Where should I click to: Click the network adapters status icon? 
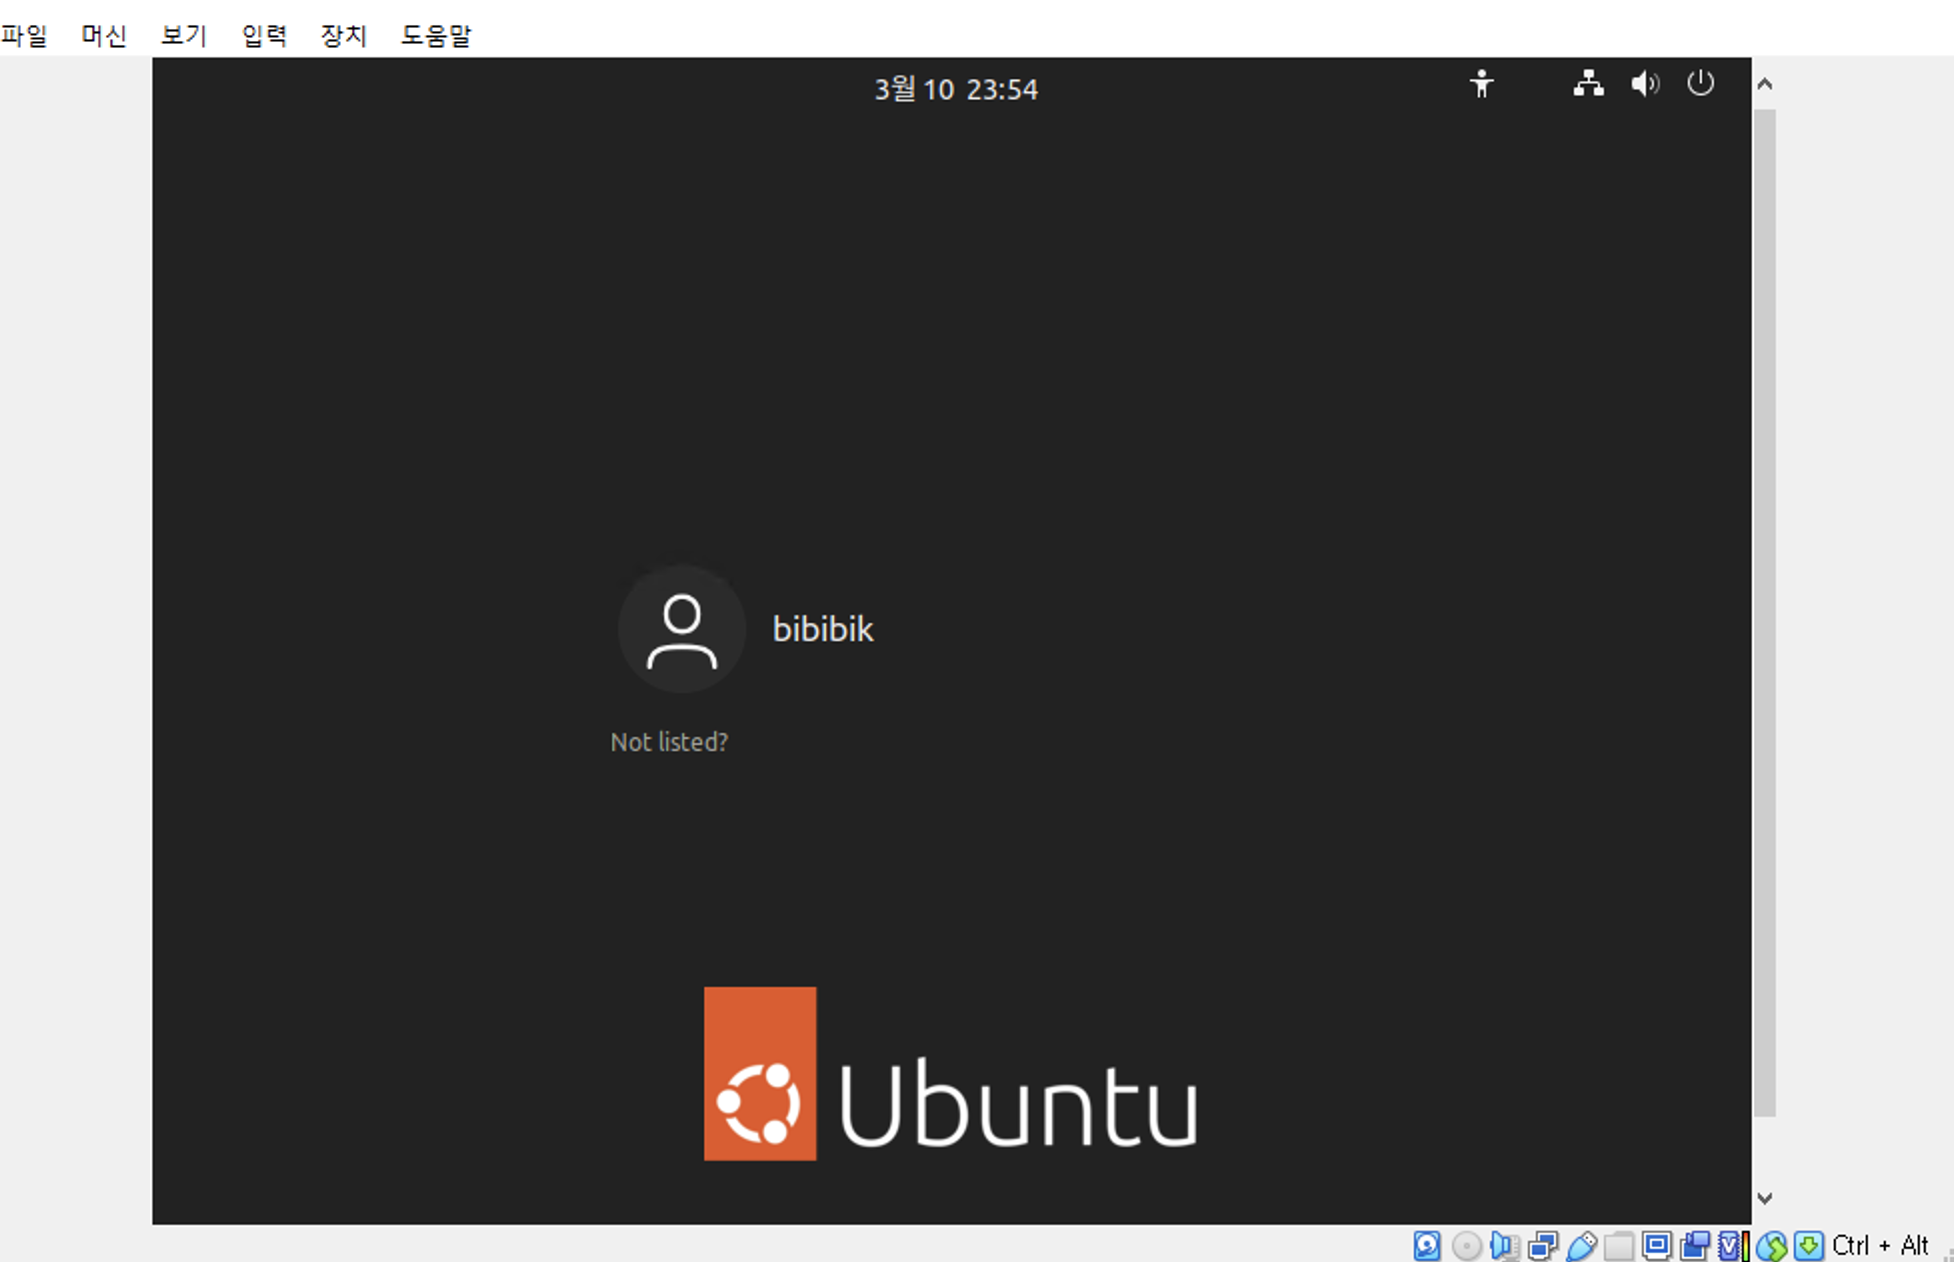(1543, 1245)
